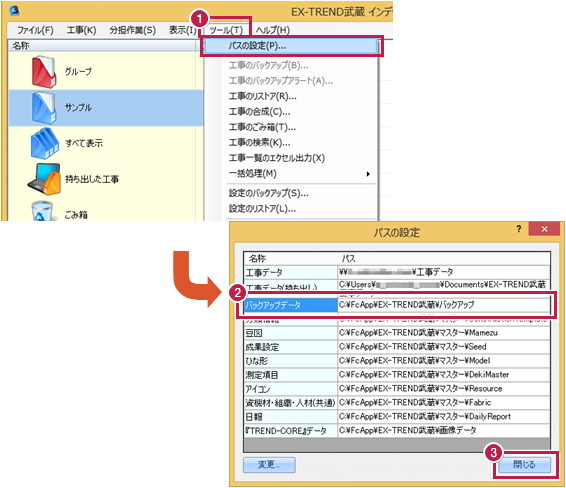Image resolution: width=566 pixels, height=488 pixels.
Task: Open the 工事(K) menu
Action: pos(81,30)
